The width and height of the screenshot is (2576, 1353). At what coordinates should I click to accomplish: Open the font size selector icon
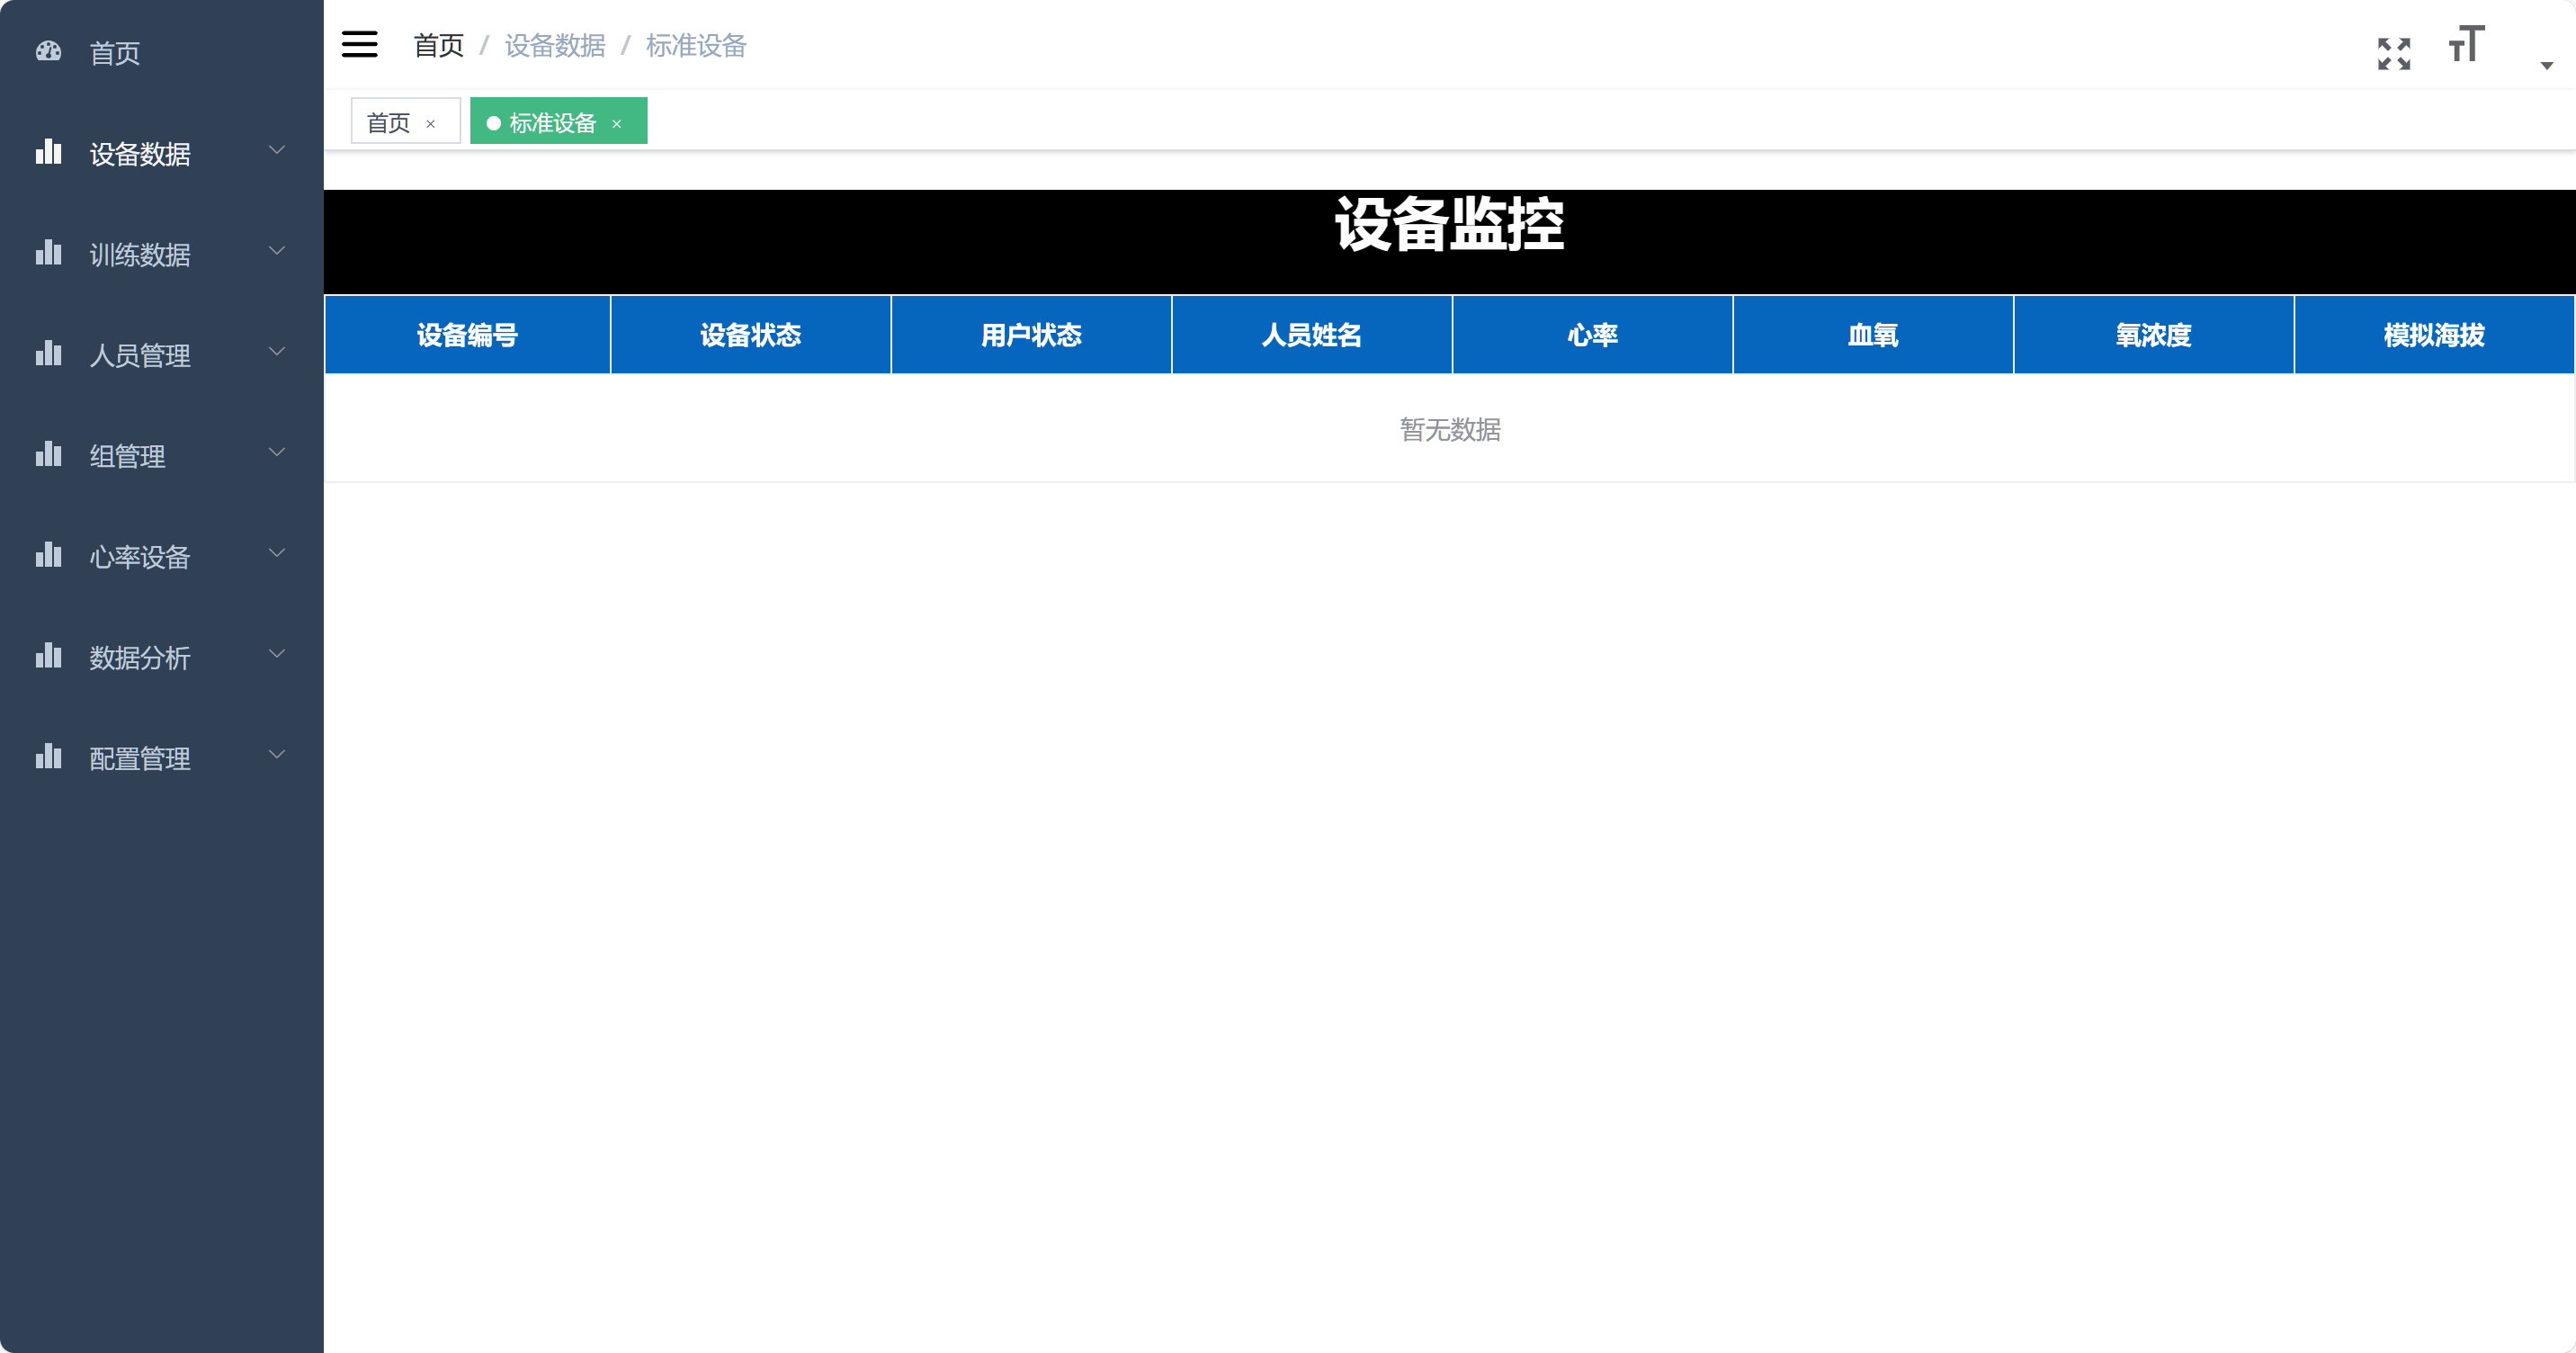pyautogui.click(x=2467, y=44)
